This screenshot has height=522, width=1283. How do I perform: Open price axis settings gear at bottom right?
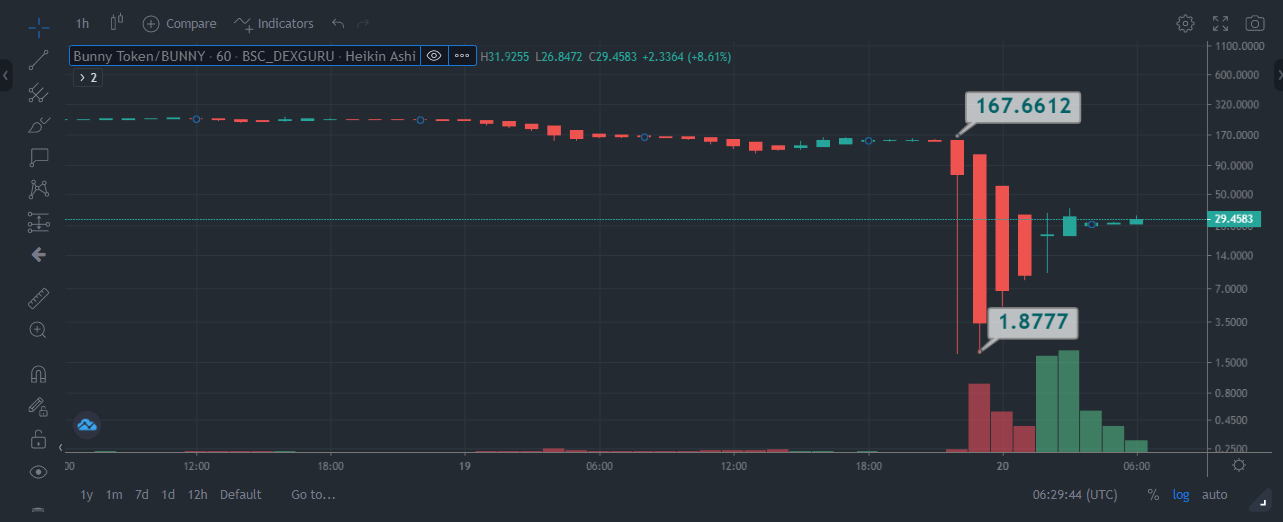1239,465
